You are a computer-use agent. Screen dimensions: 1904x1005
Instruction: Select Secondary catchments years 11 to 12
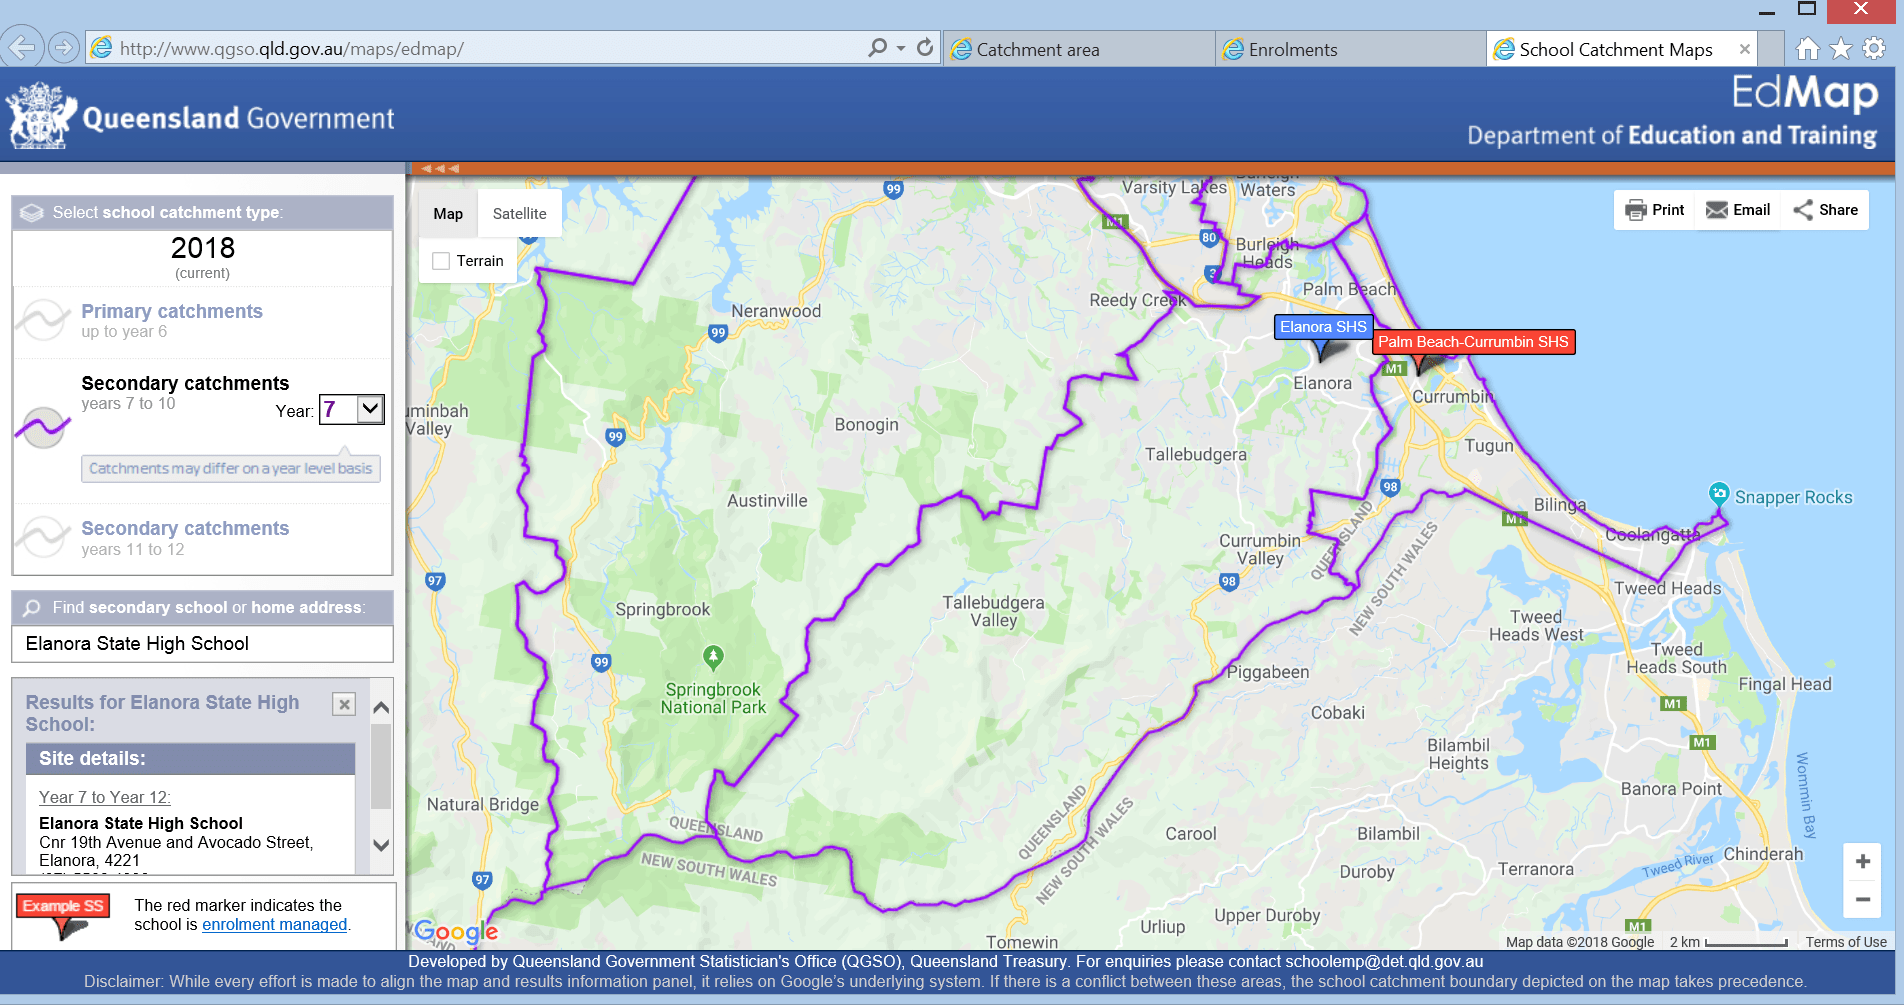tap(185, 538)
